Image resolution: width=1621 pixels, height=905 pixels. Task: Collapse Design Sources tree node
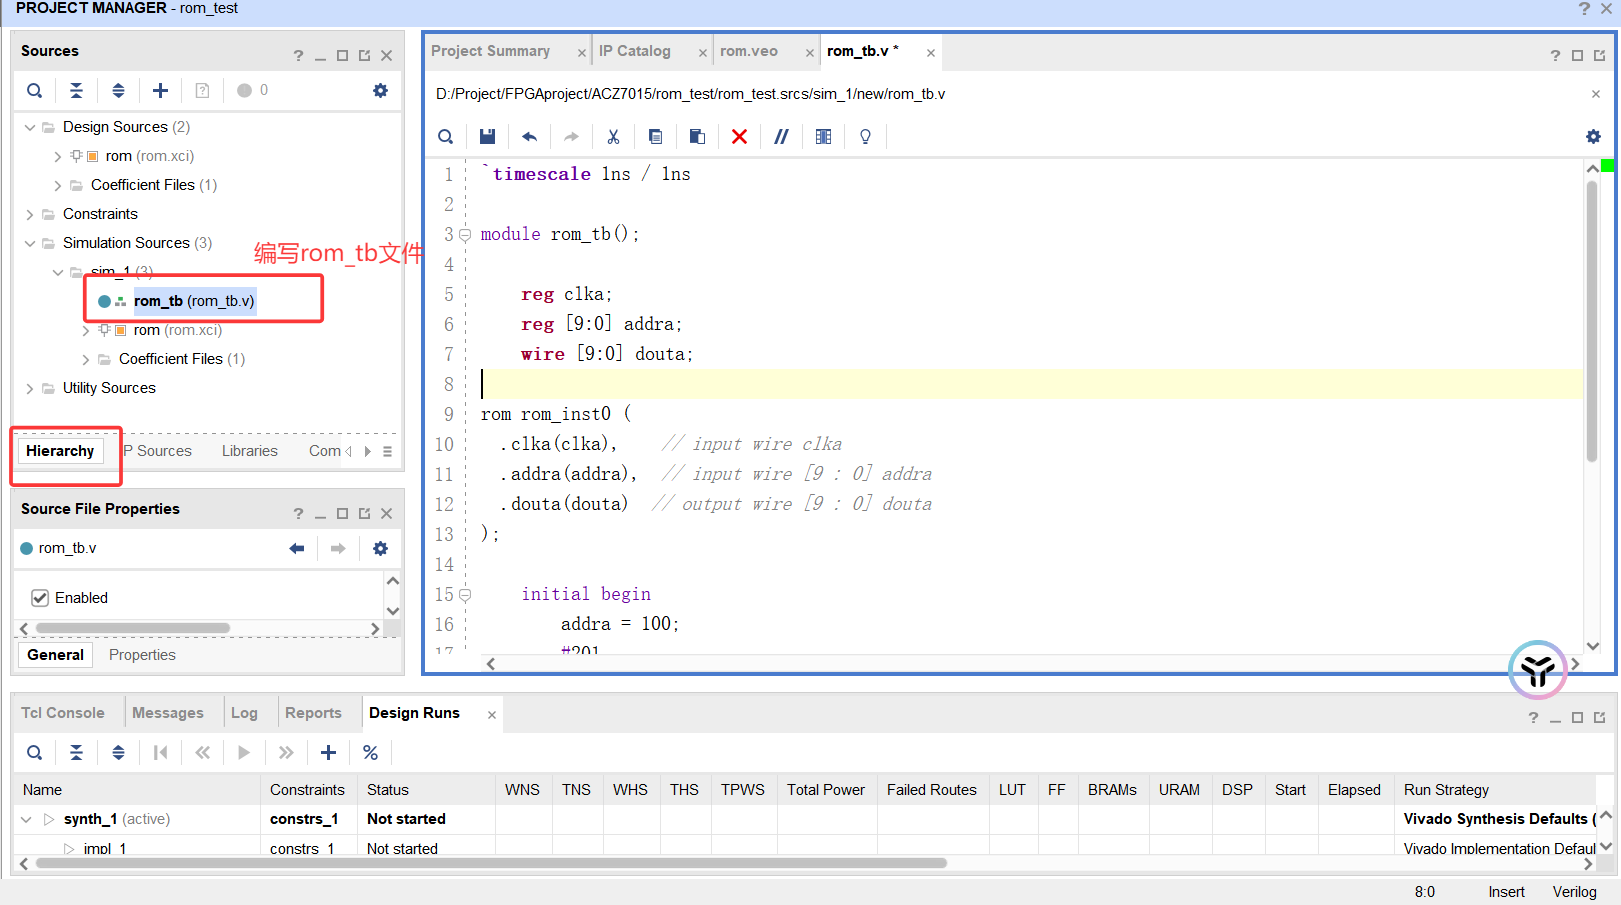coord(30,128)
